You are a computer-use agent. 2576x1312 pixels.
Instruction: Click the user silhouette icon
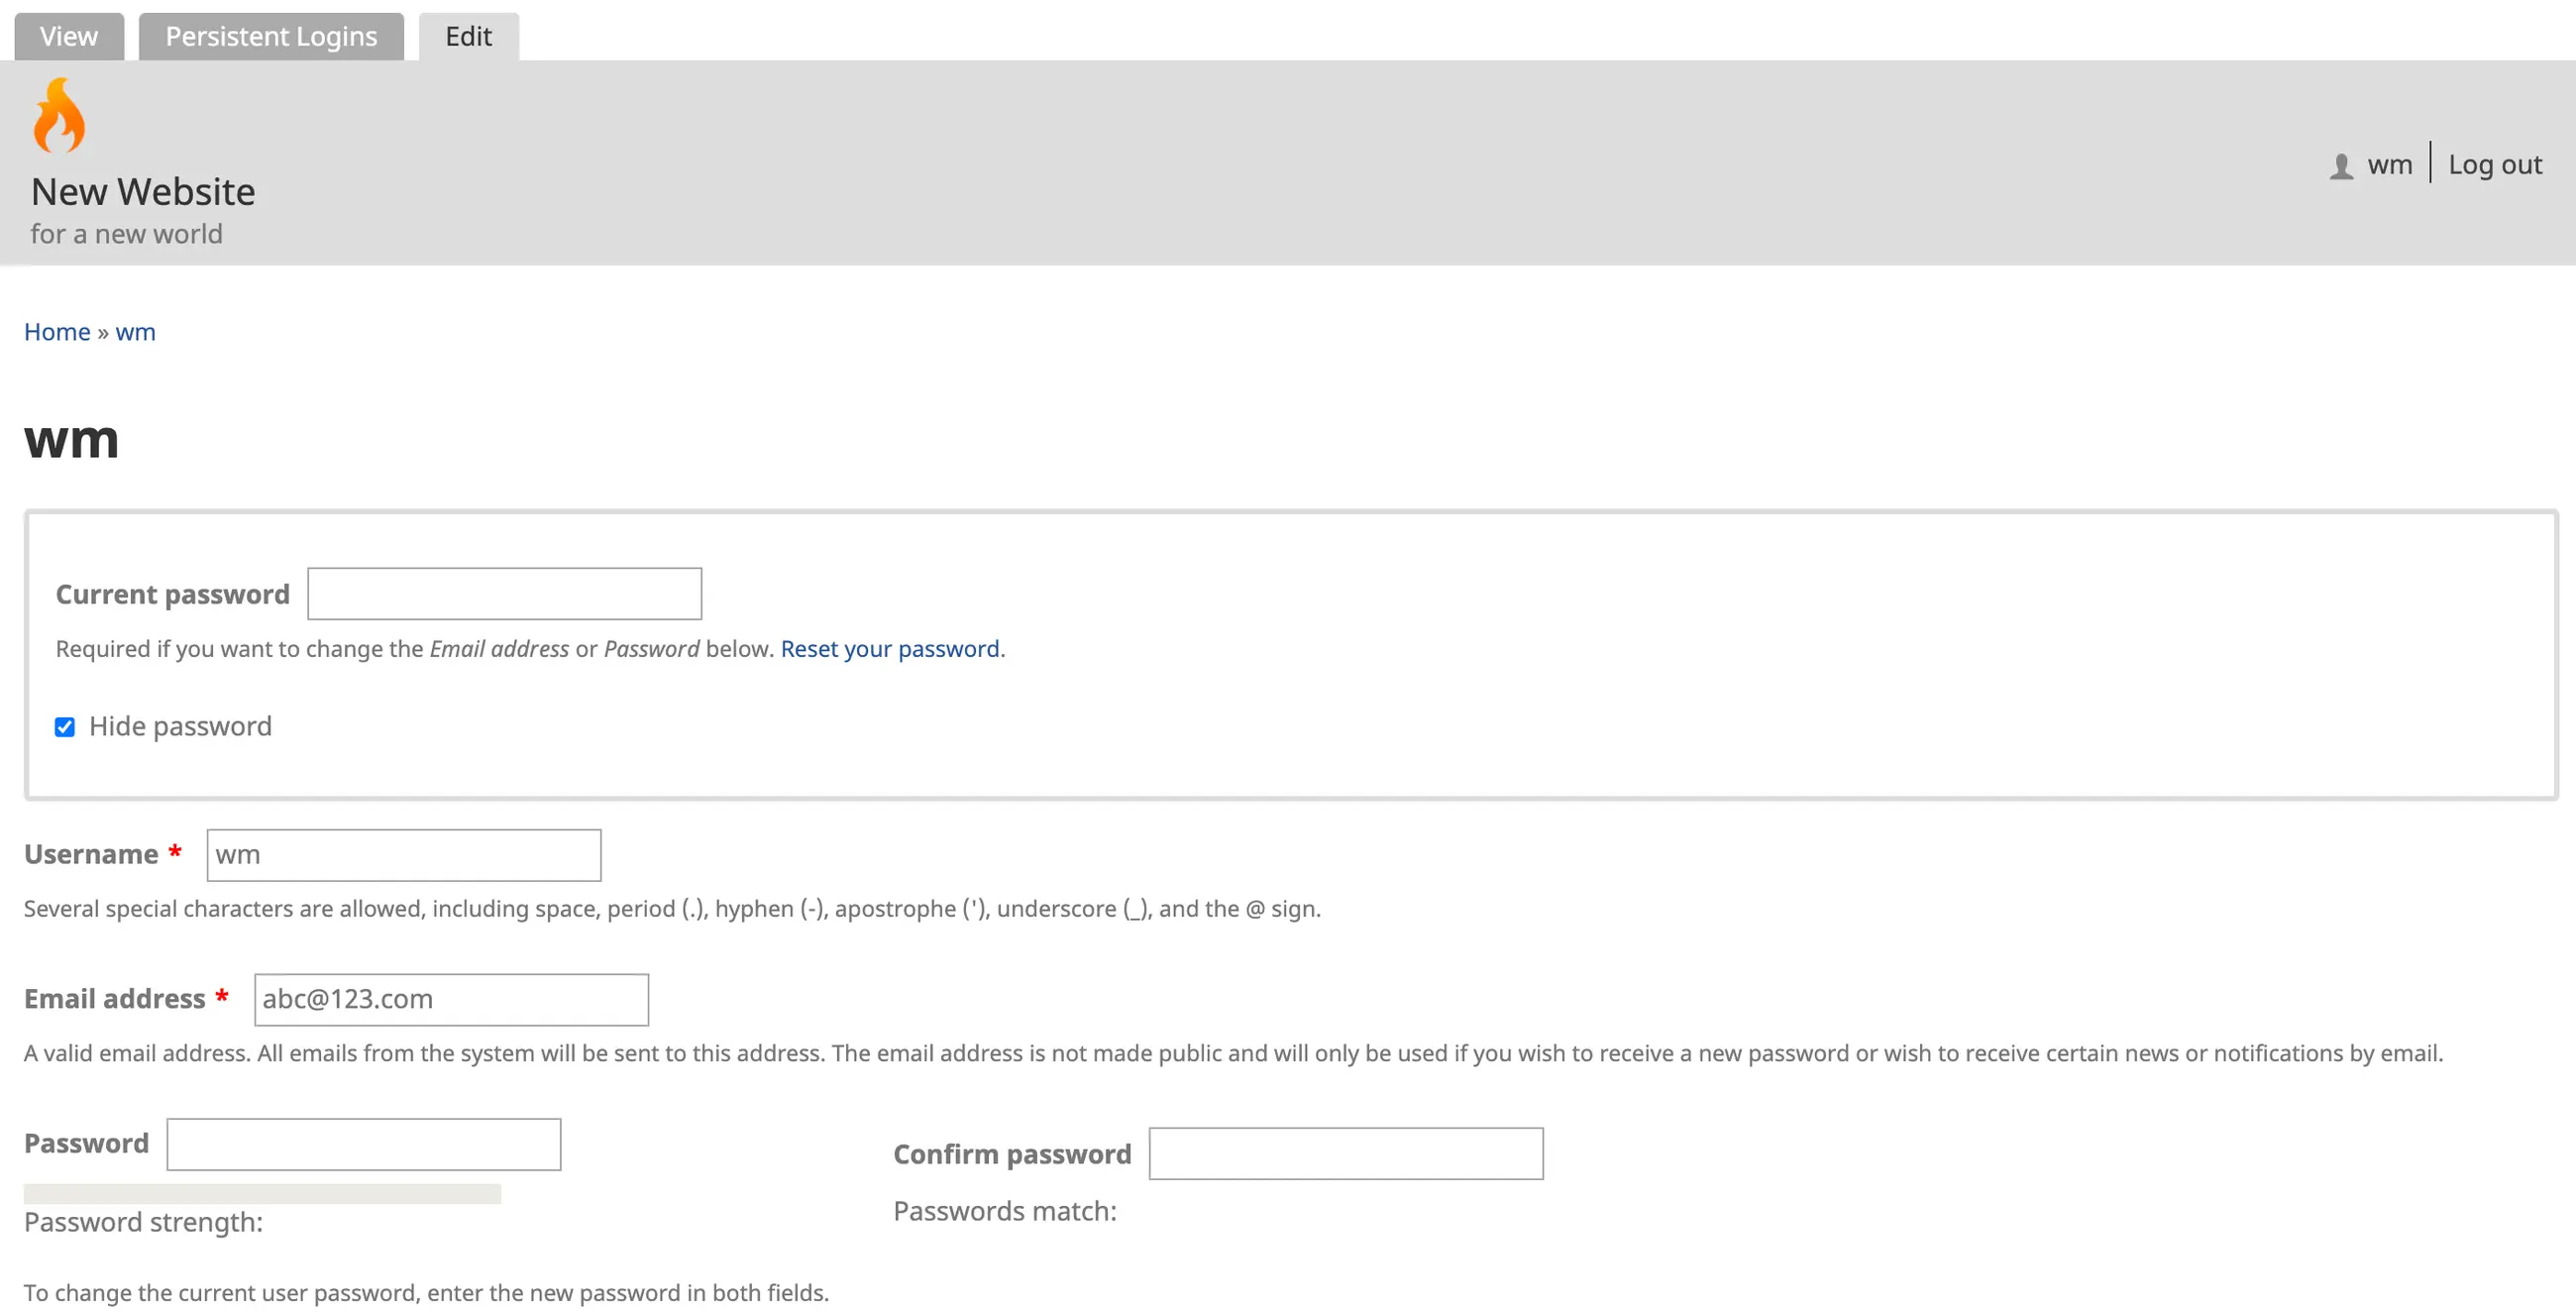point(2341,165)
